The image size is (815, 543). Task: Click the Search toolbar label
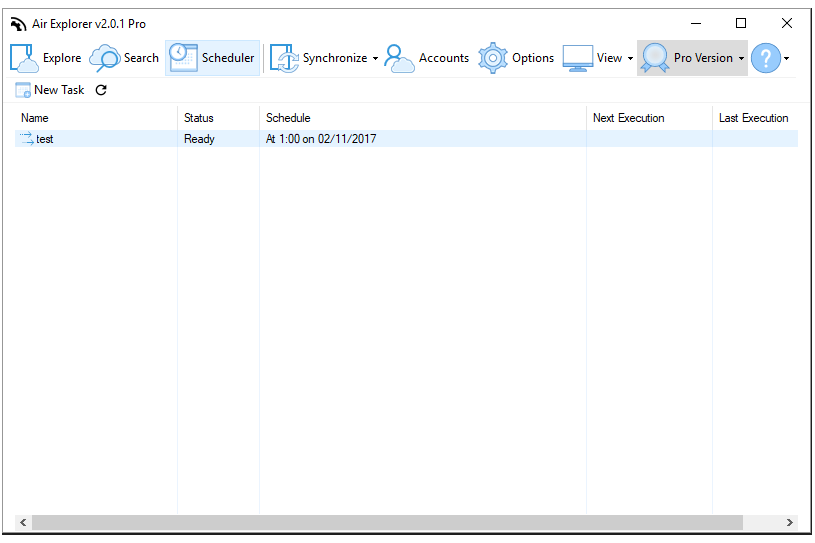141,58
